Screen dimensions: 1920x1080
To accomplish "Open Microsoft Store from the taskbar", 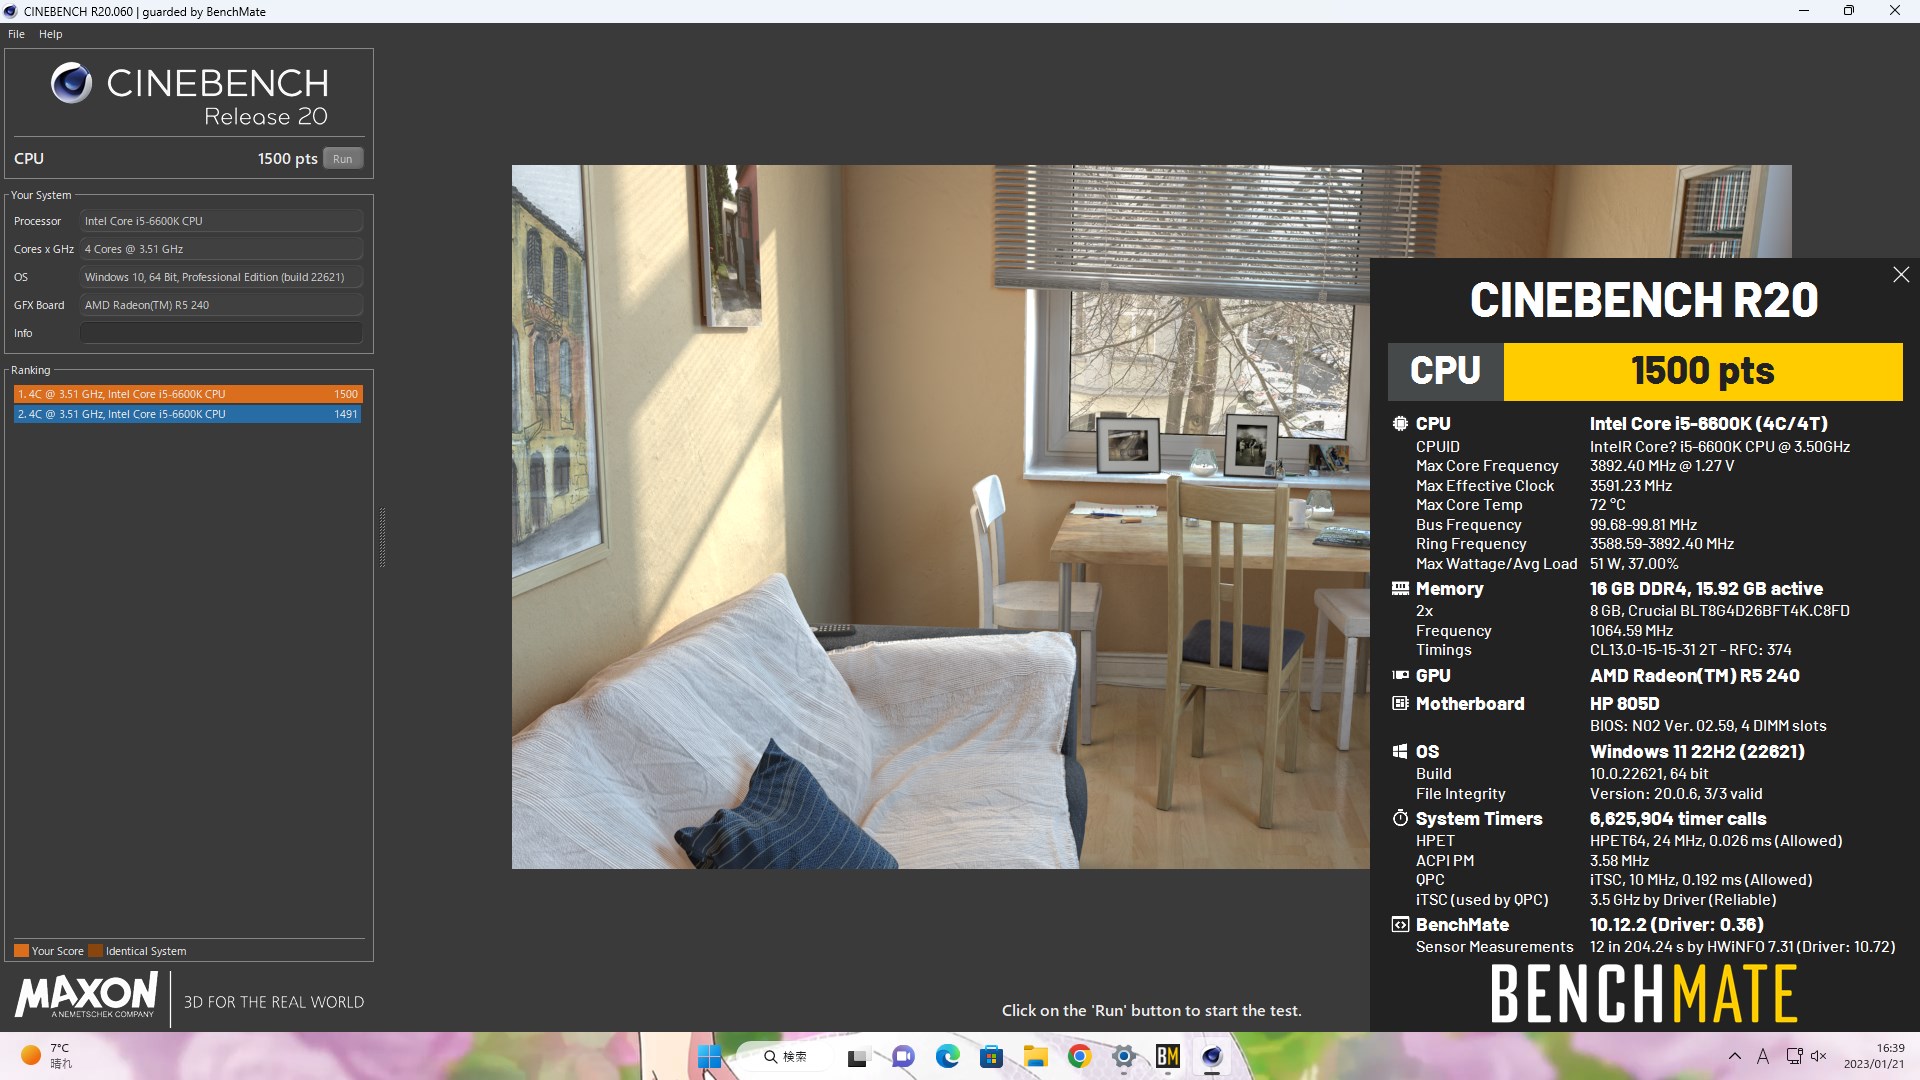I will pyautogui.click(x=991, y=1057).
